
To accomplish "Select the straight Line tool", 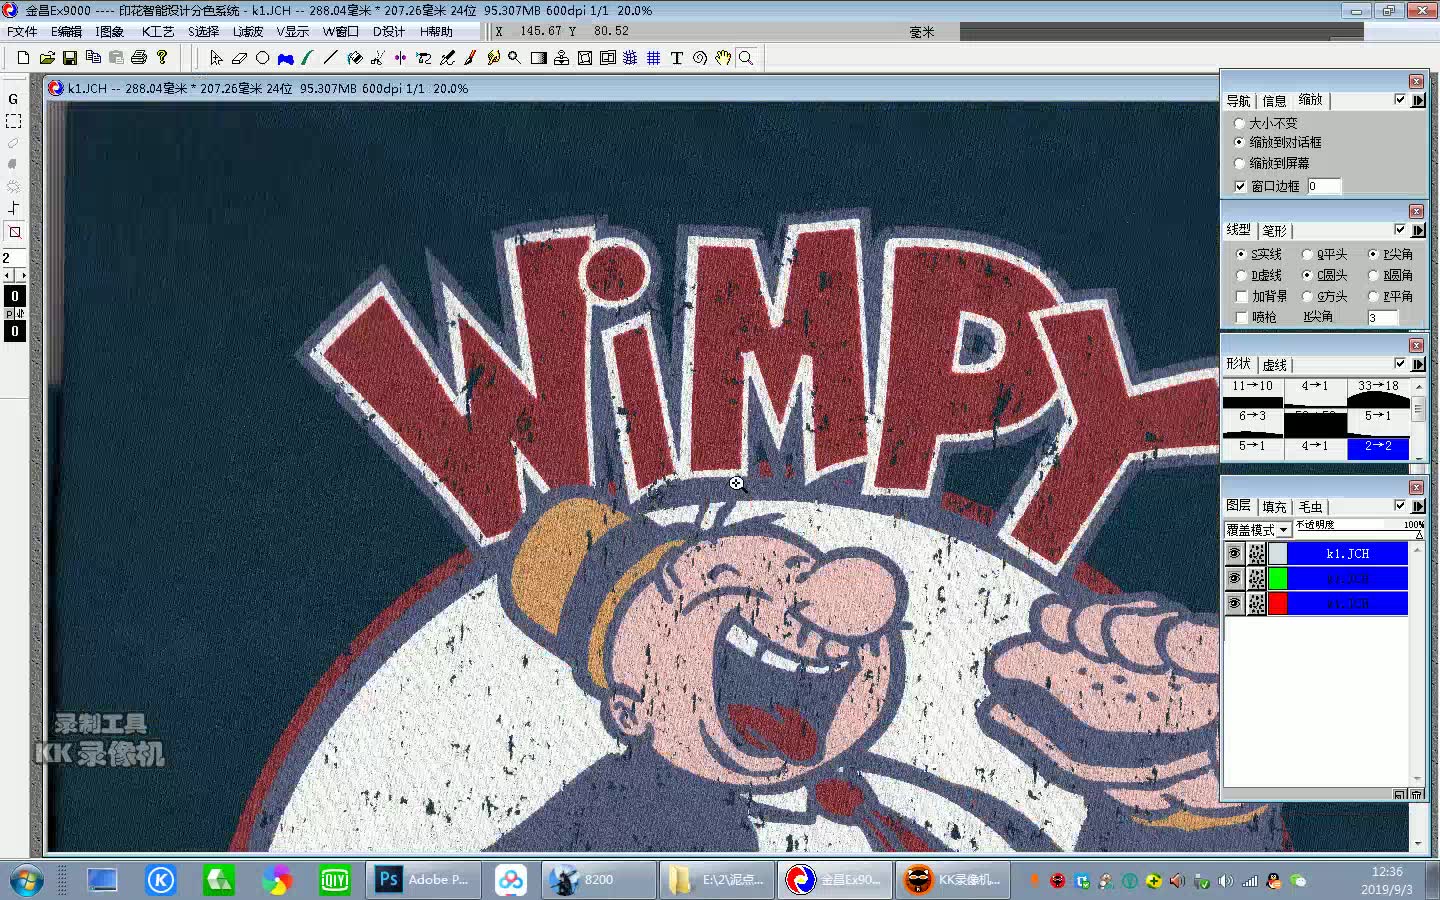I will click(331, 58).
